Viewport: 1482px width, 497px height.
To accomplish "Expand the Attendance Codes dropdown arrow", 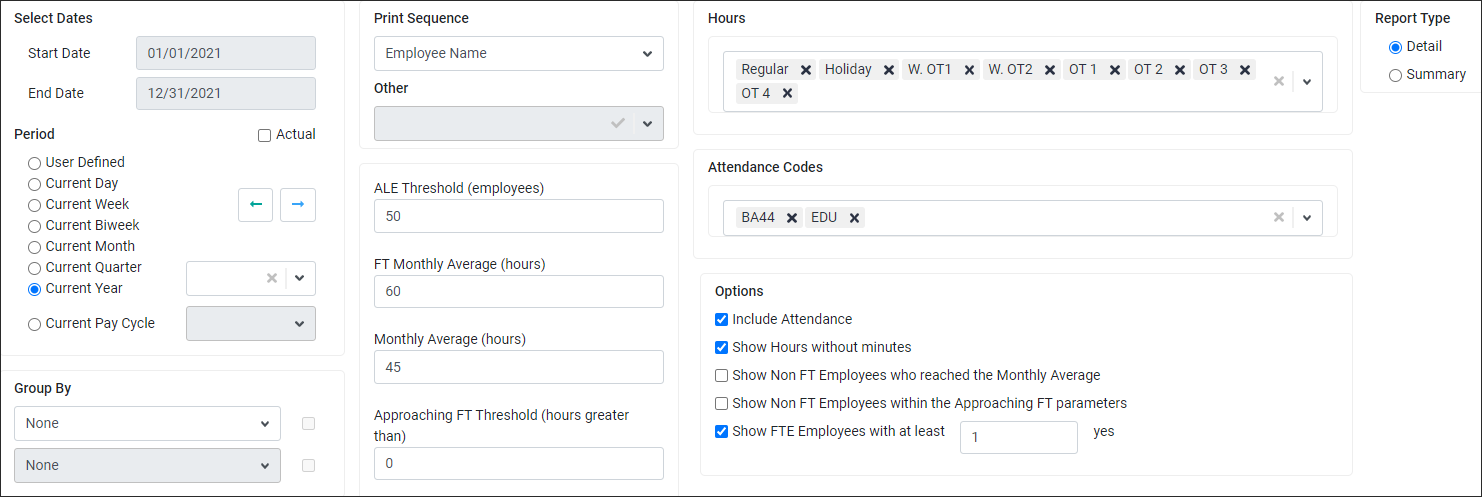I will pyautogui.click(x=1307, y=218).
